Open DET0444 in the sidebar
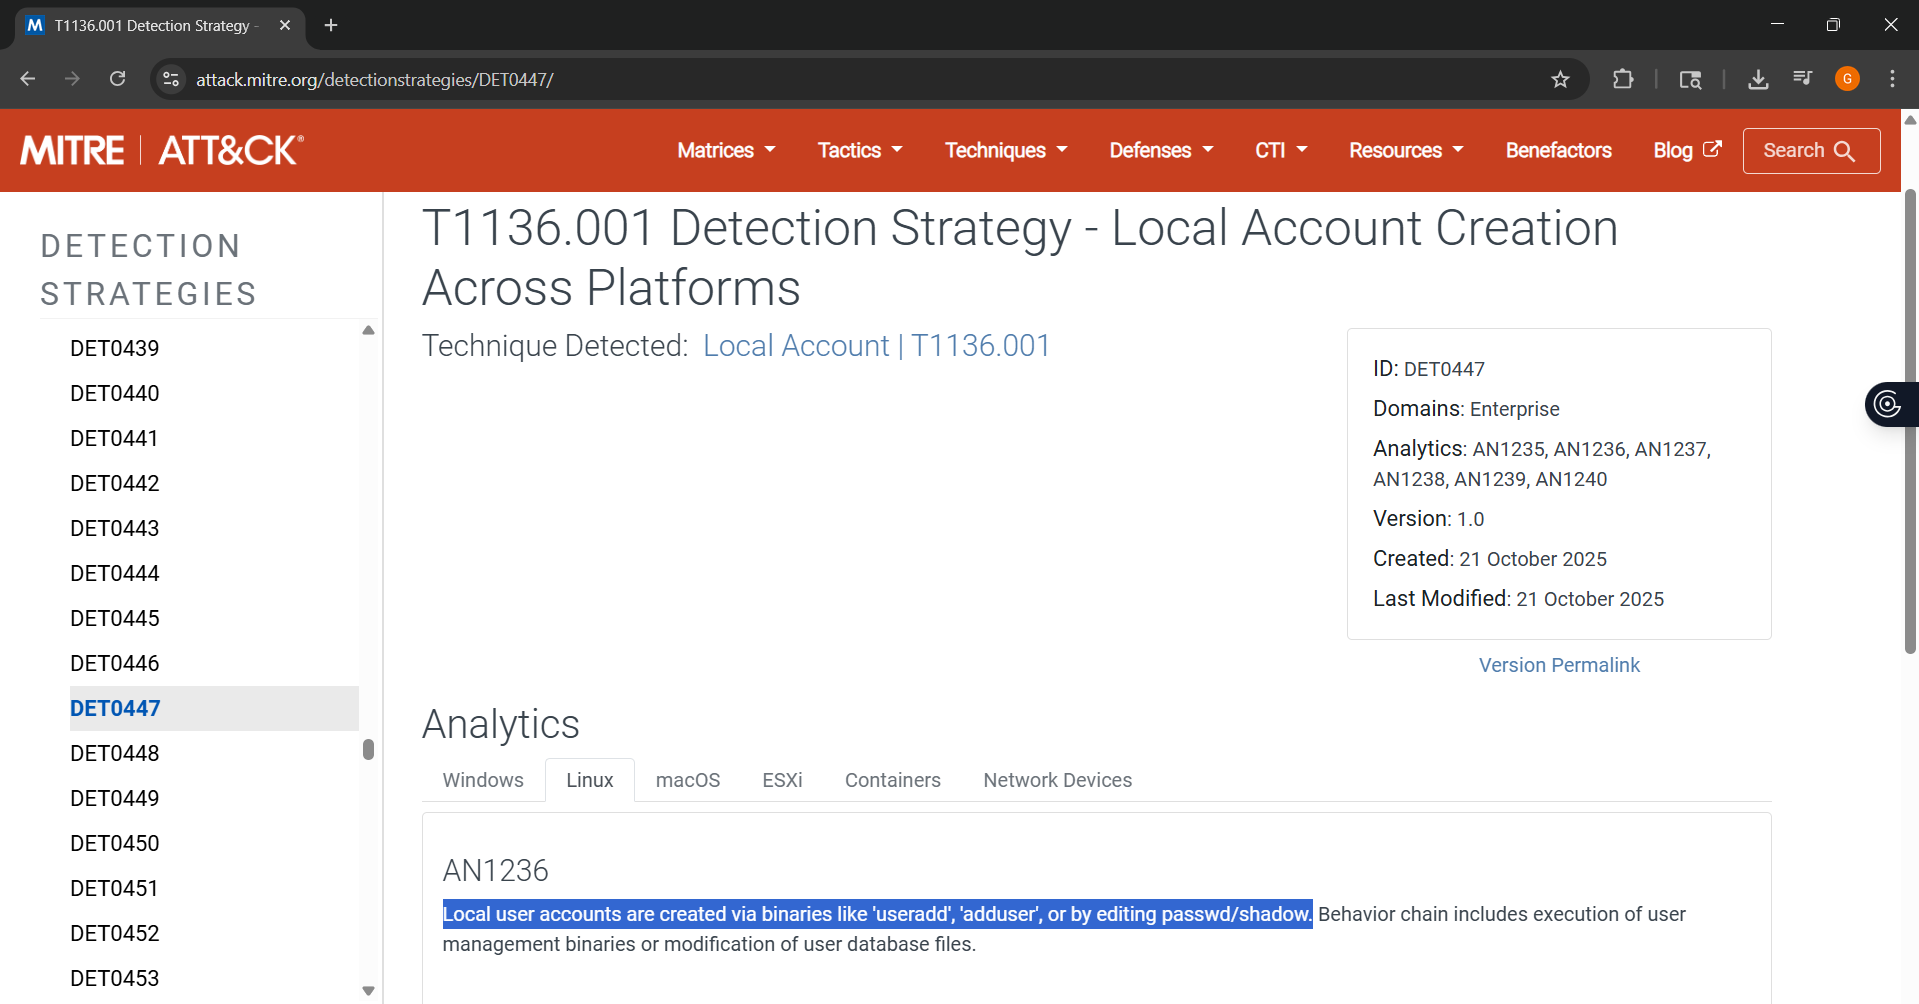 click(115, 573)
